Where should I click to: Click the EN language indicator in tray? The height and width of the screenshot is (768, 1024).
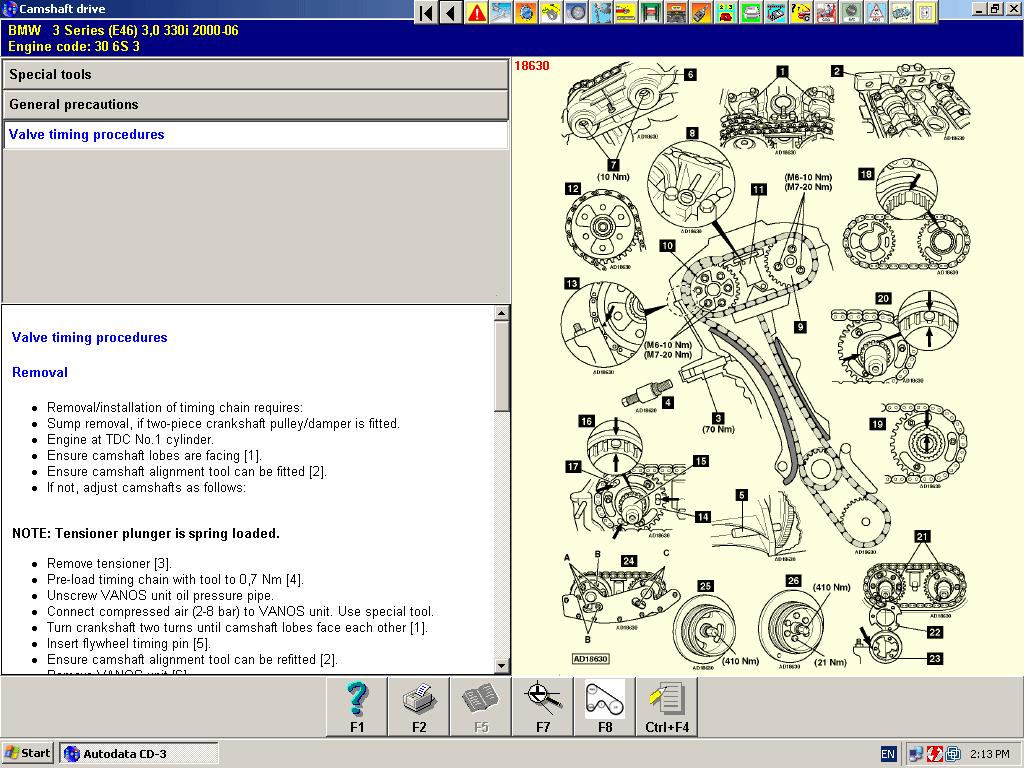[x=888, y=754]
